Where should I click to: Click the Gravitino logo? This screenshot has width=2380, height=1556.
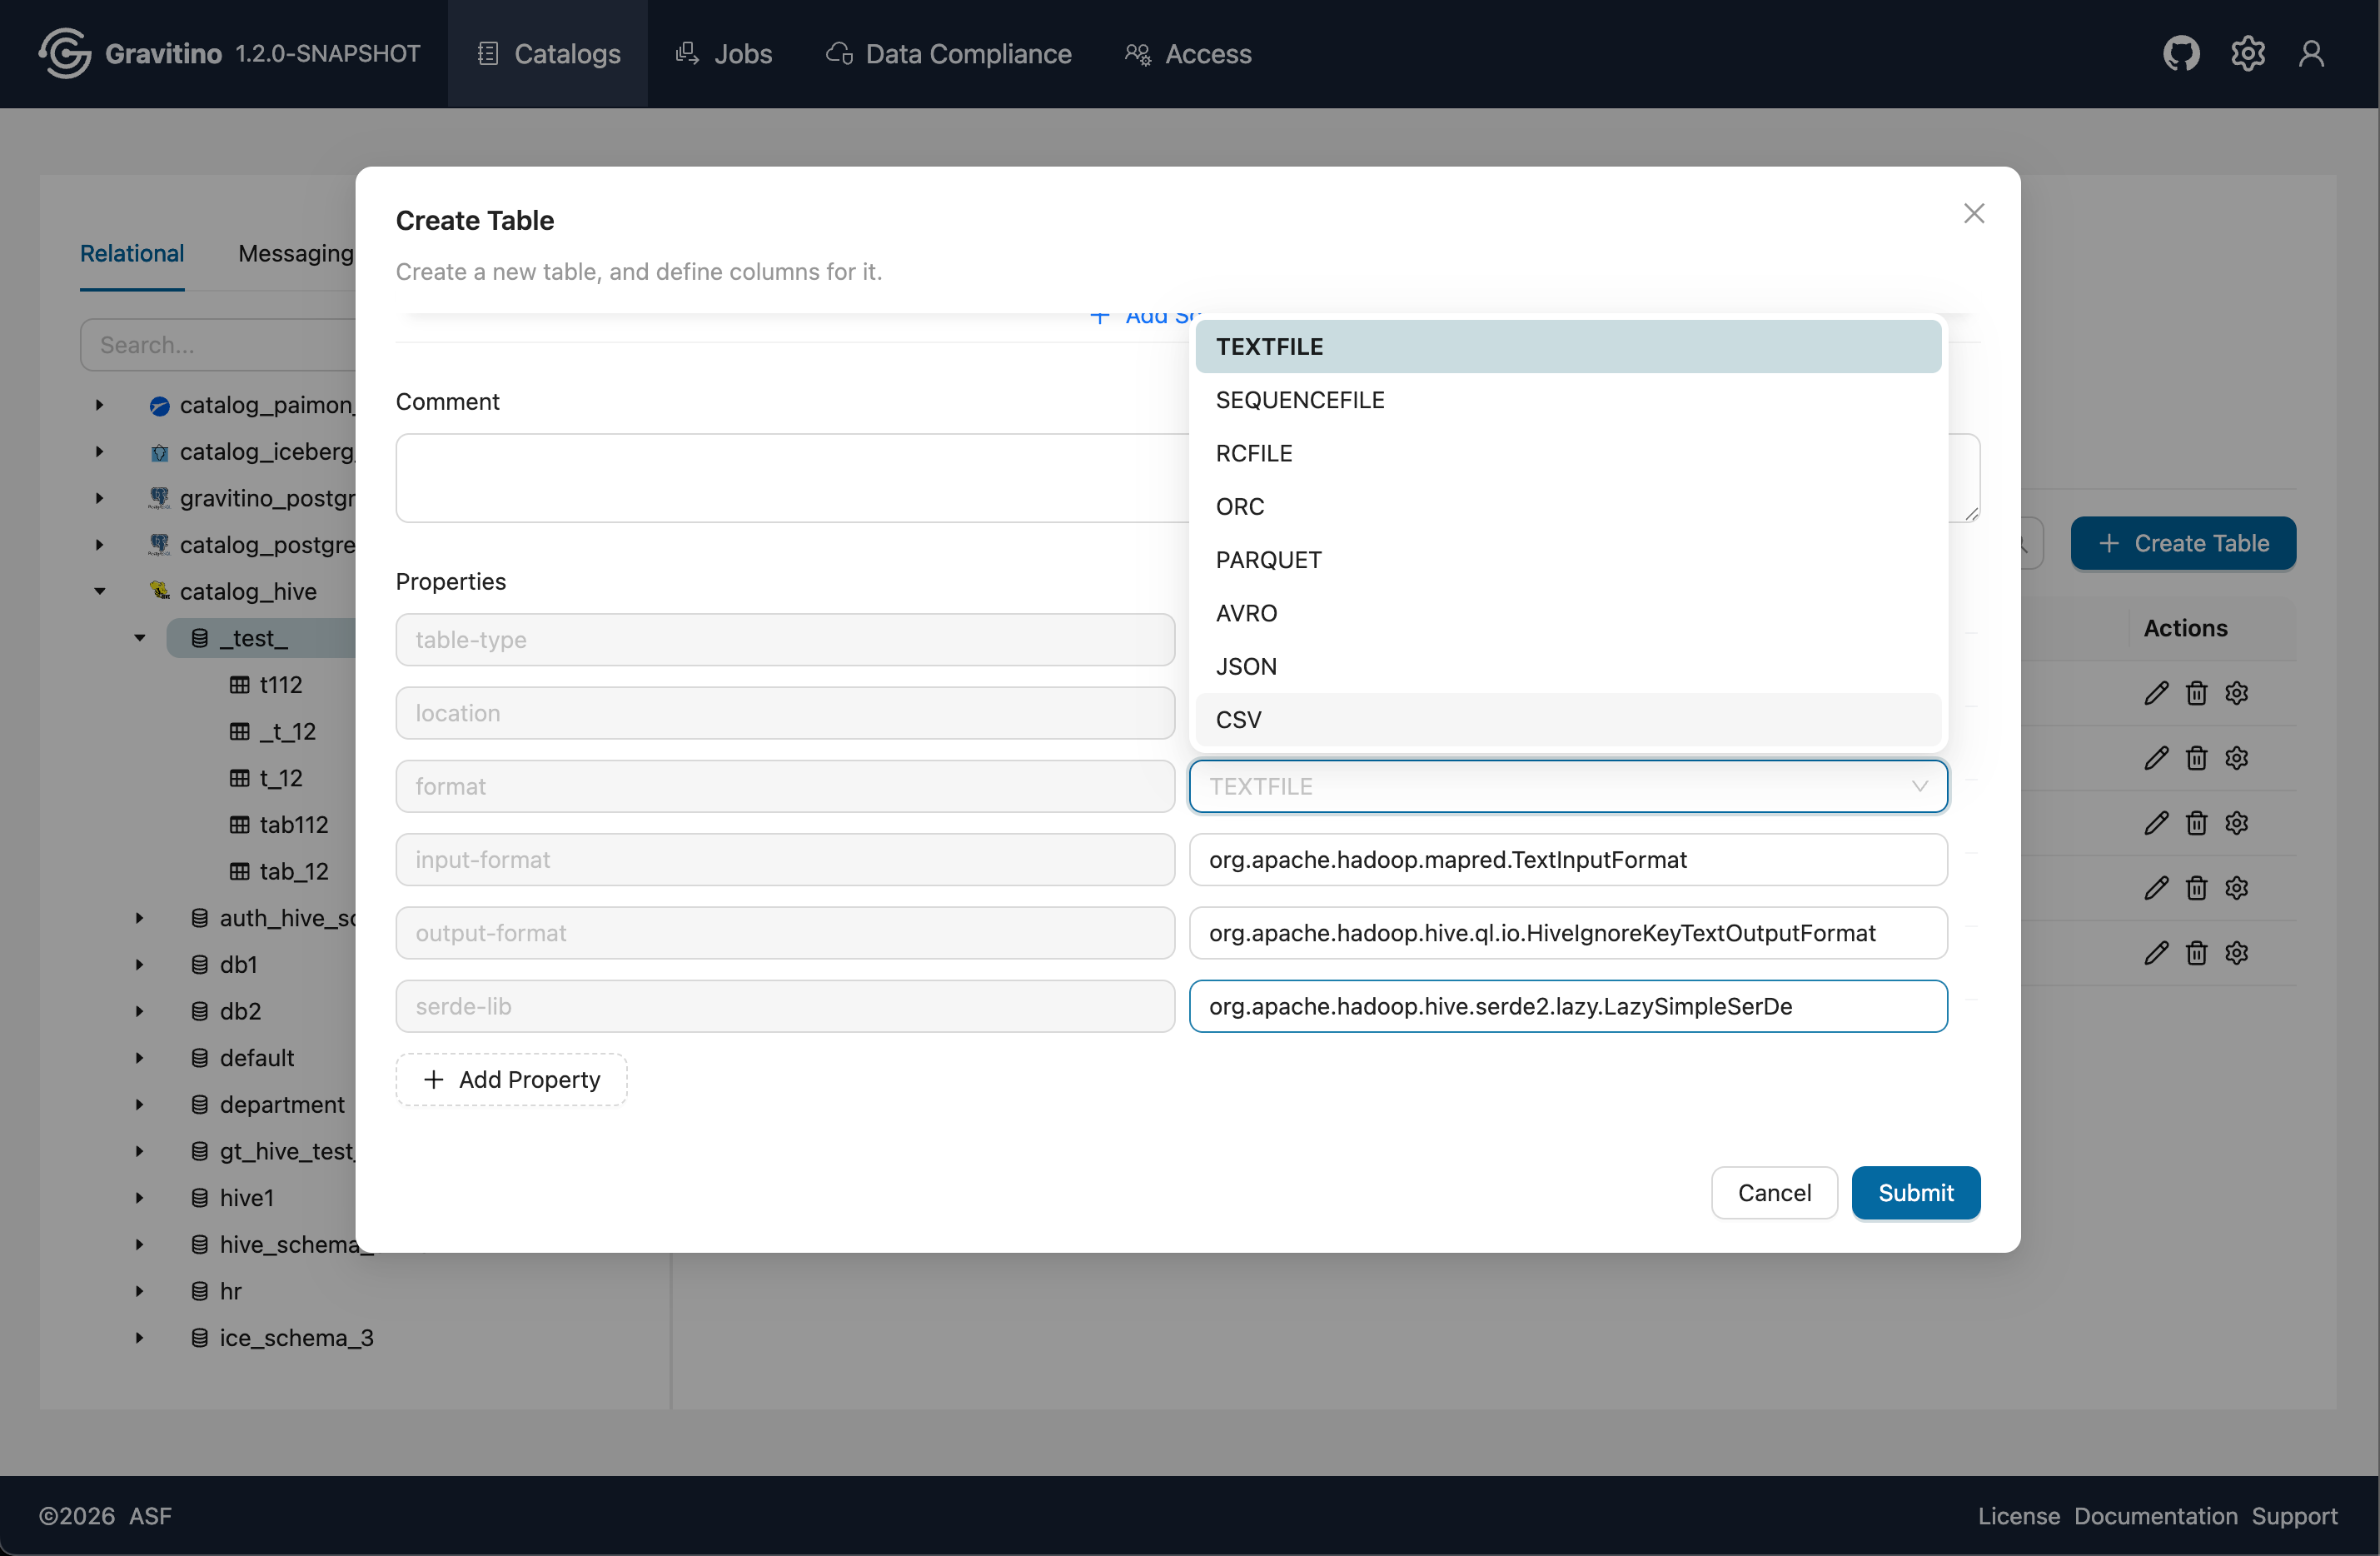click(66, 53)
